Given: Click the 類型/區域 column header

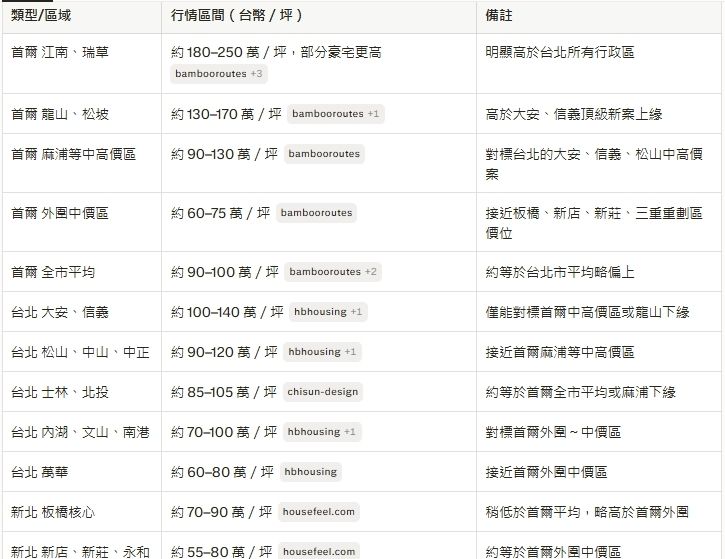Looking at the screenshot, I should coord(41,16).
